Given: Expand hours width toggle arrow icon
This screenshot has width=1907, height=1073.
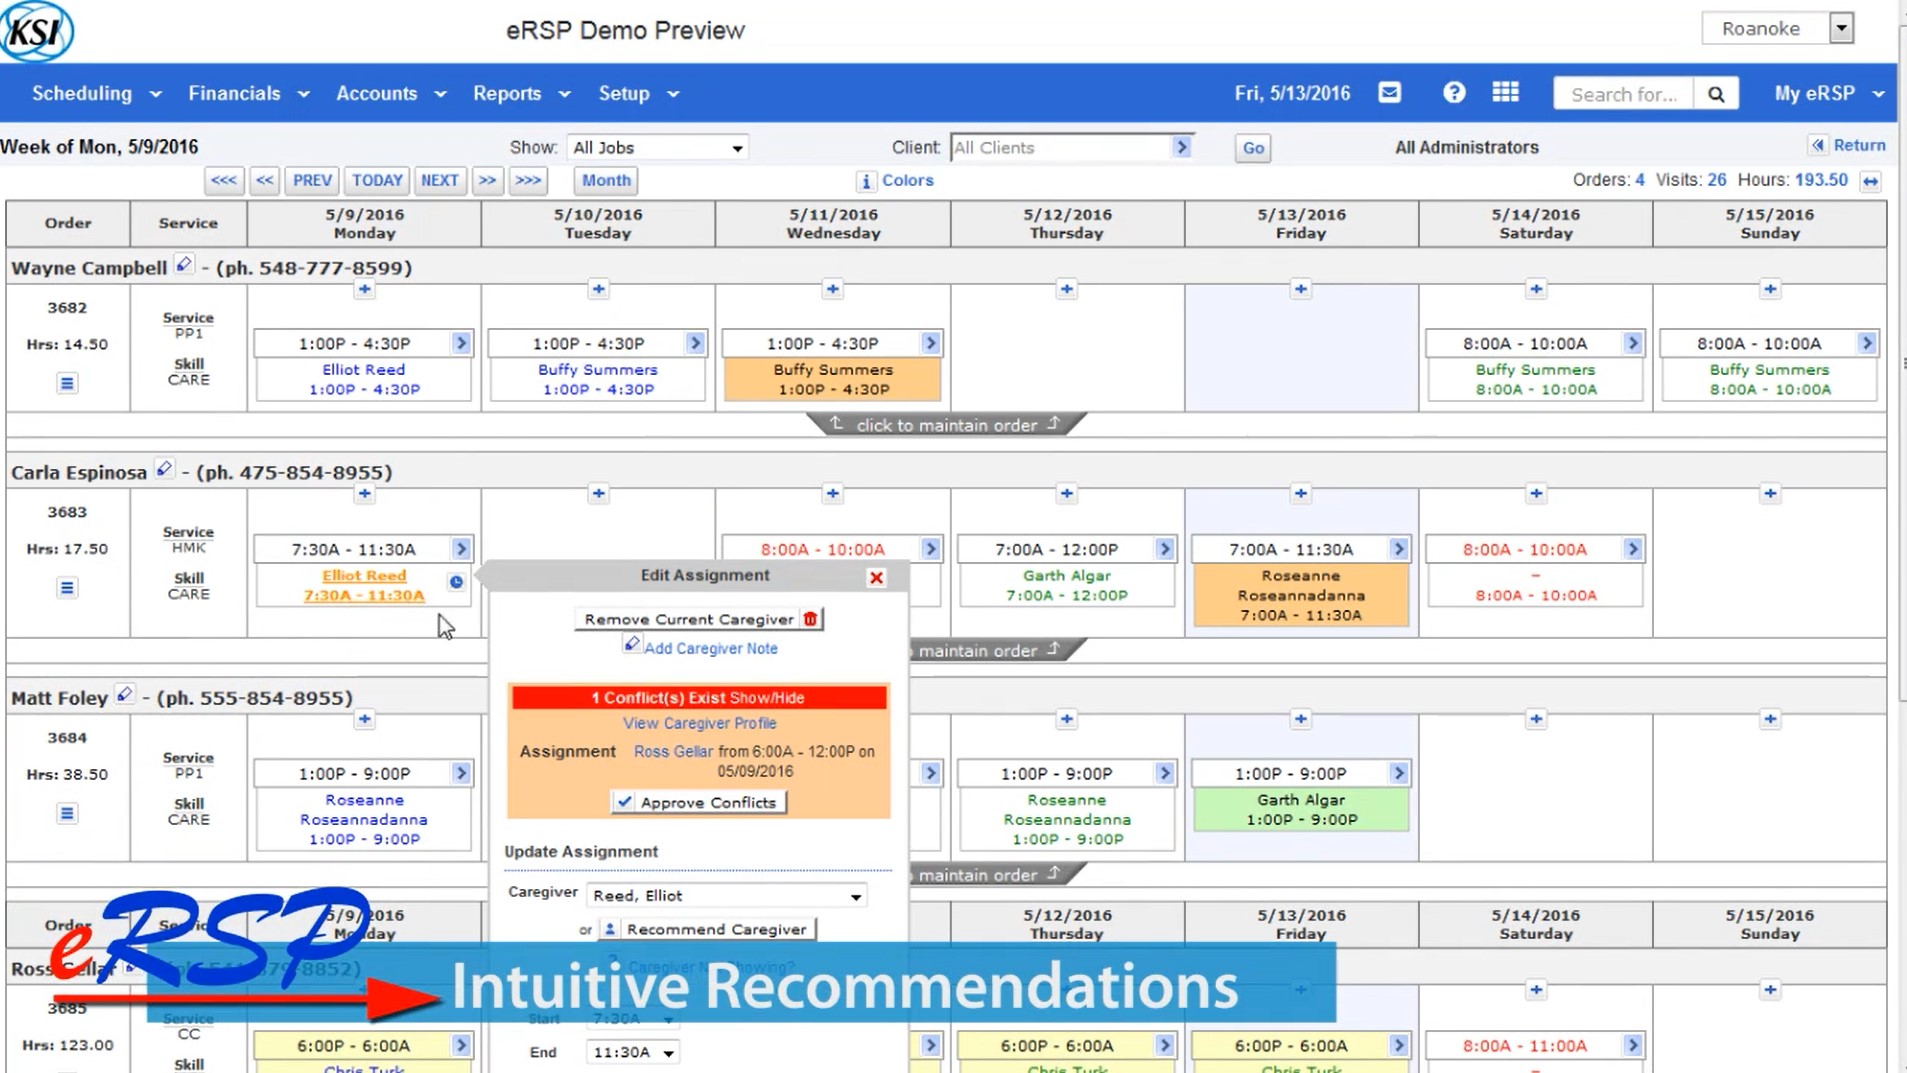Looking at the screenshot, I should [x=1870, y=181].
